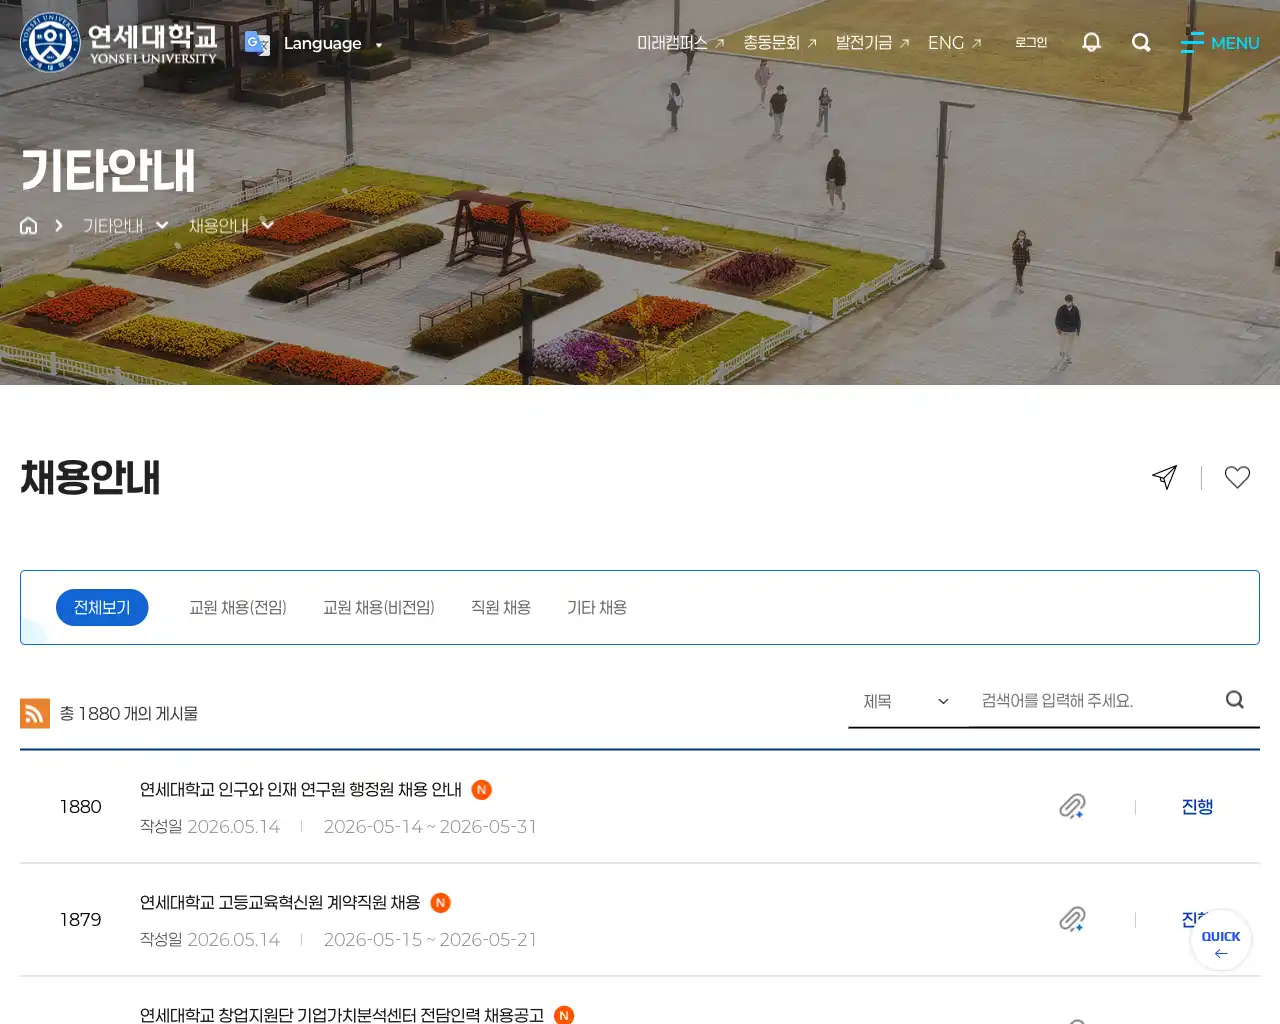Open the header search magnifier icon
Screen dimensions: 1280x1024
click(x=1141, y=42)
